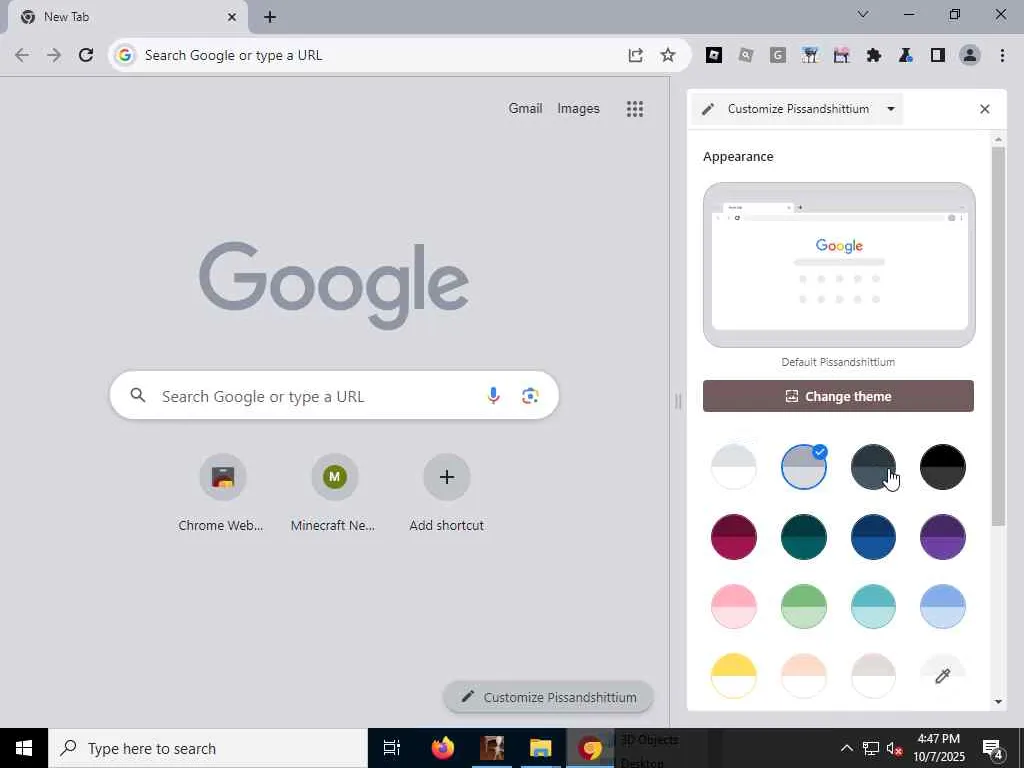
Task: Apply the pale beige-grey color swatch
Action: pos(873,676)
